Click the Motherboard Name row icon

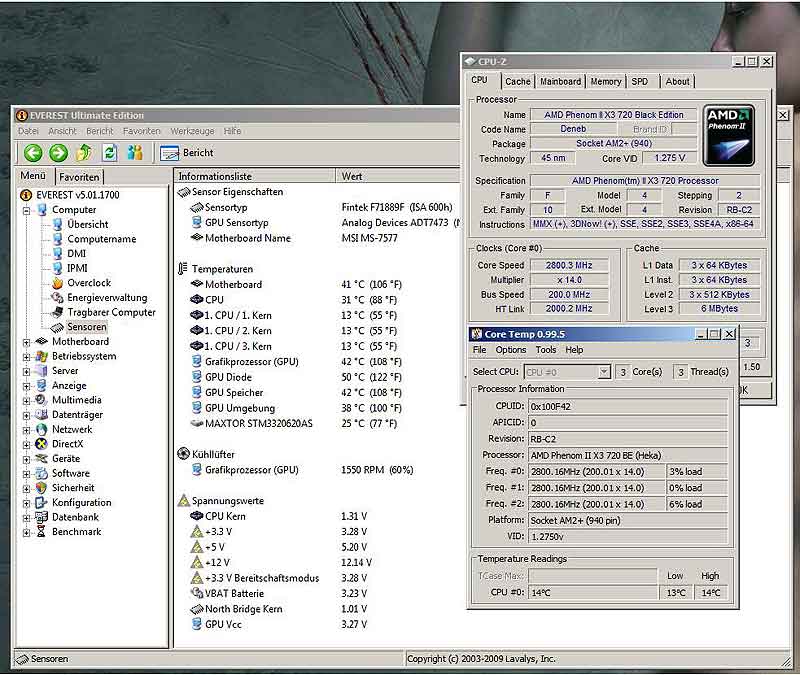[x=196, y=238]
